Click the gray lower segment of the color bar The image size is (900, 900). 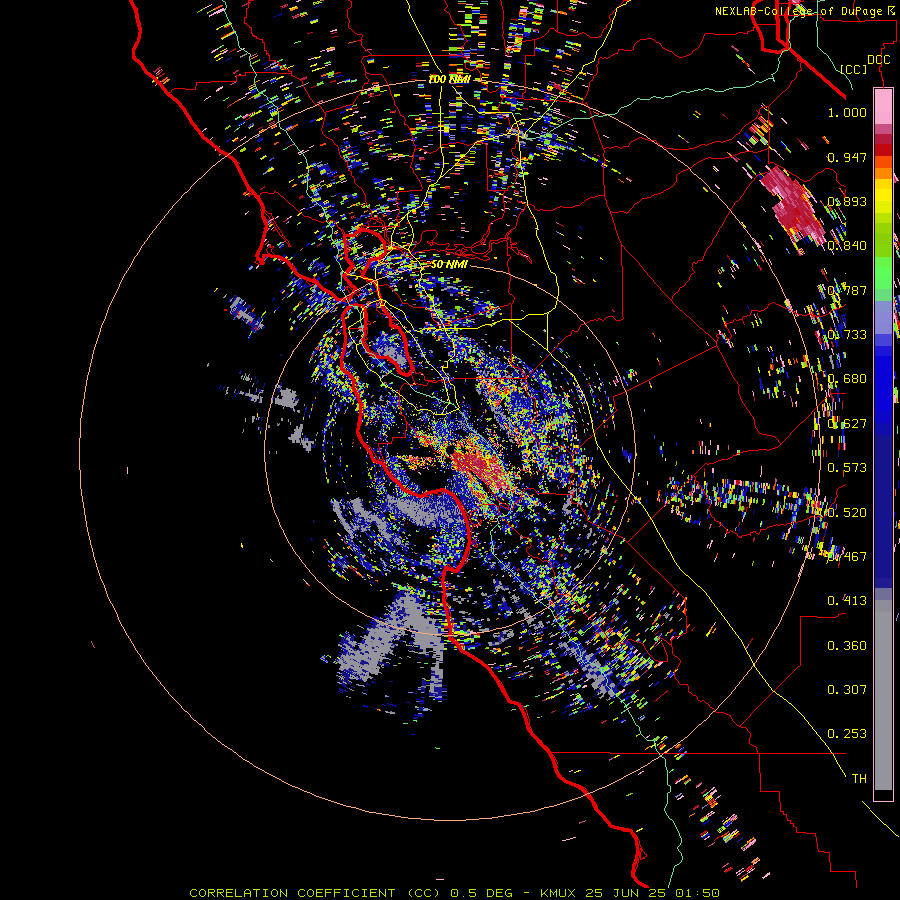tap(883, 695)
